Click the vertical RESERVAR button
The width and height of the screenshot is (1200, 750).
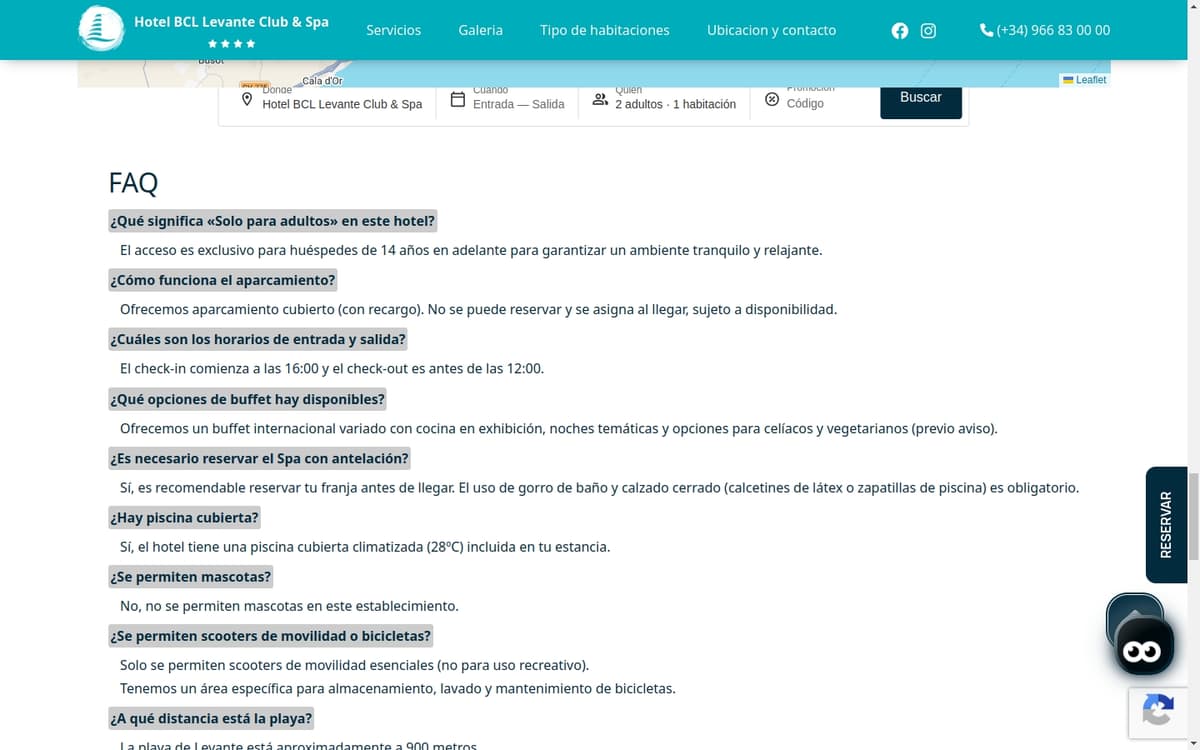point(1166,525)
